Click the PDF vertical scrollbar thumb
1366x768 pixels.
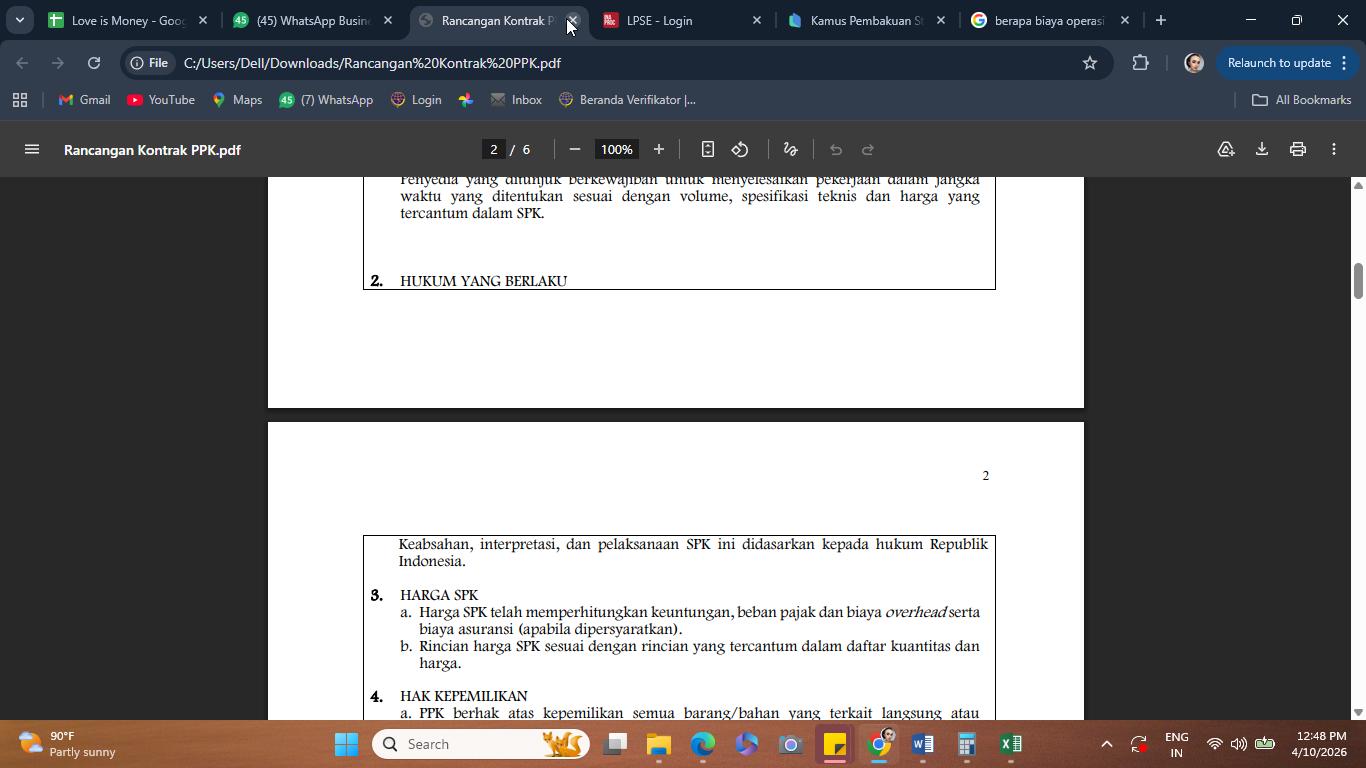pos(1358,280)
